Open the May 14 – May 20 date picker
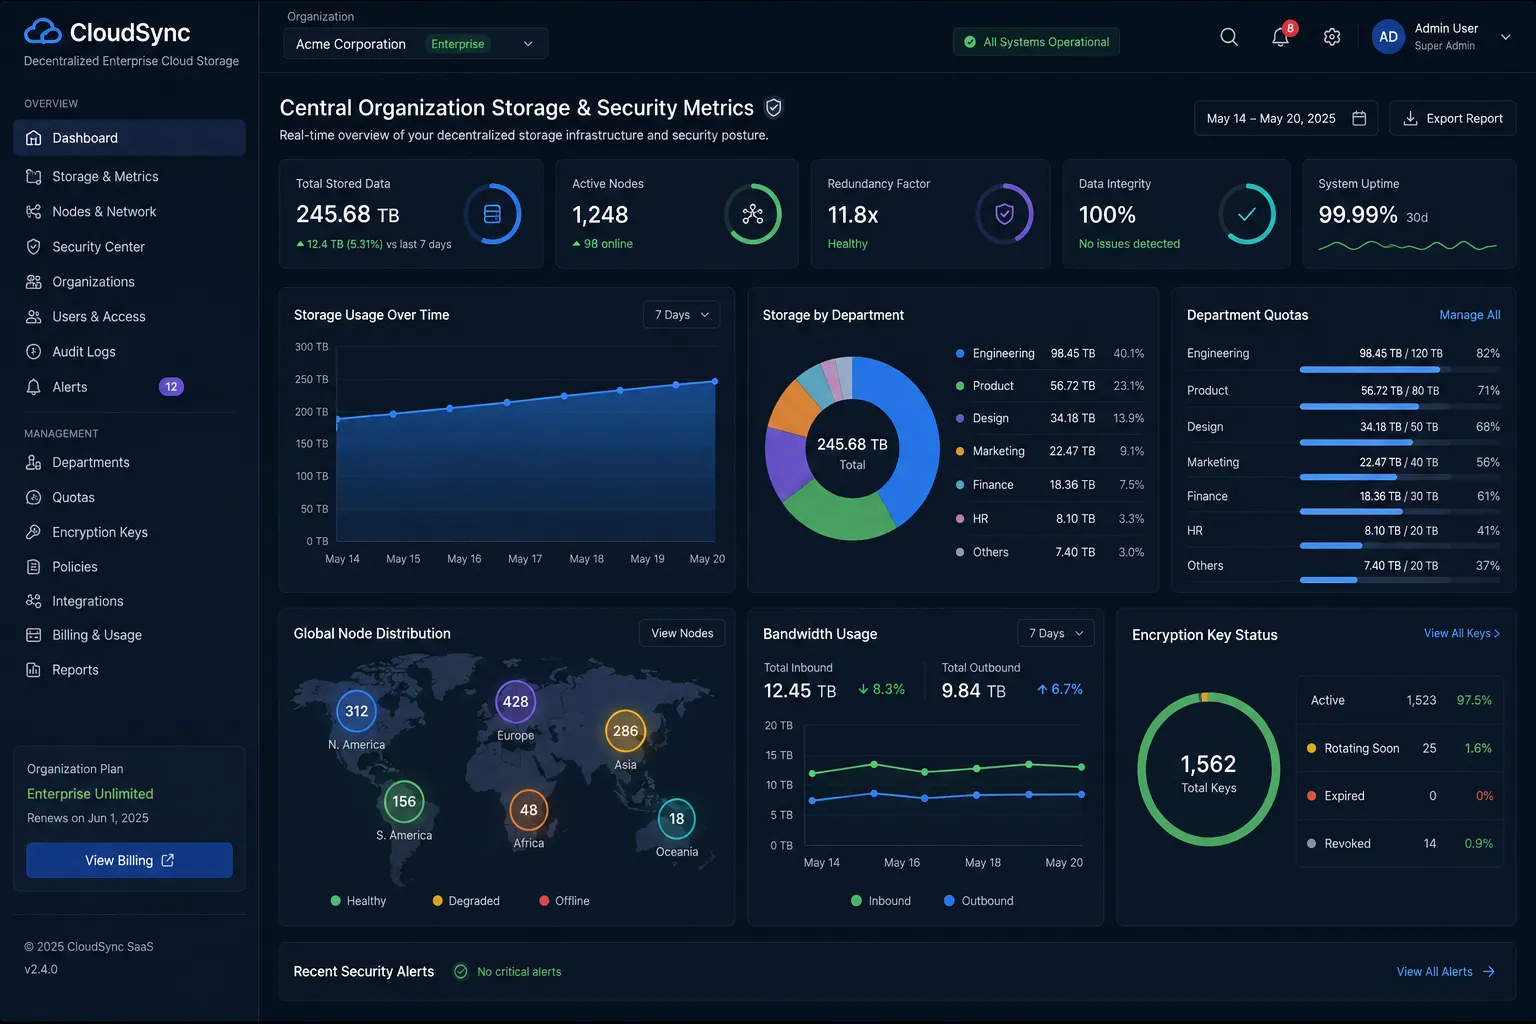The width and height of the screenshot is (1536, 1024). [x=1286, y=118]
